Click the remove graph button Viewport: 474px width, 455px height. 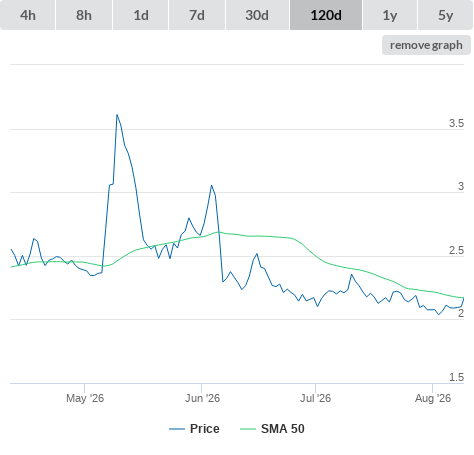tap(426, 45)
